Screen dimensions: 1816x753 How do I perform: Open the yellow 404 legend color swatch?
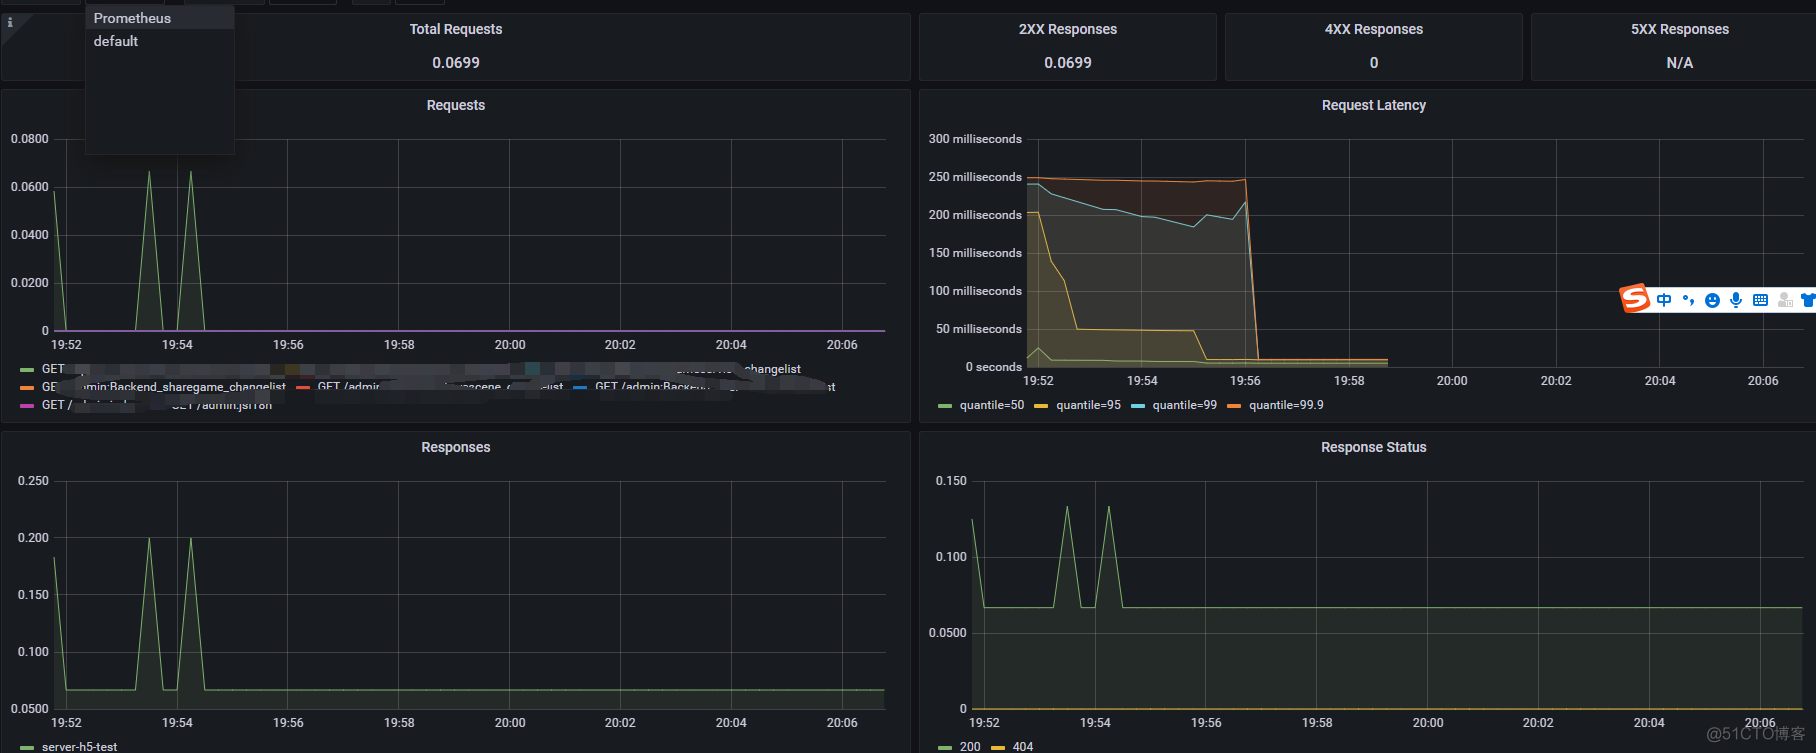(x=997, y=748)
